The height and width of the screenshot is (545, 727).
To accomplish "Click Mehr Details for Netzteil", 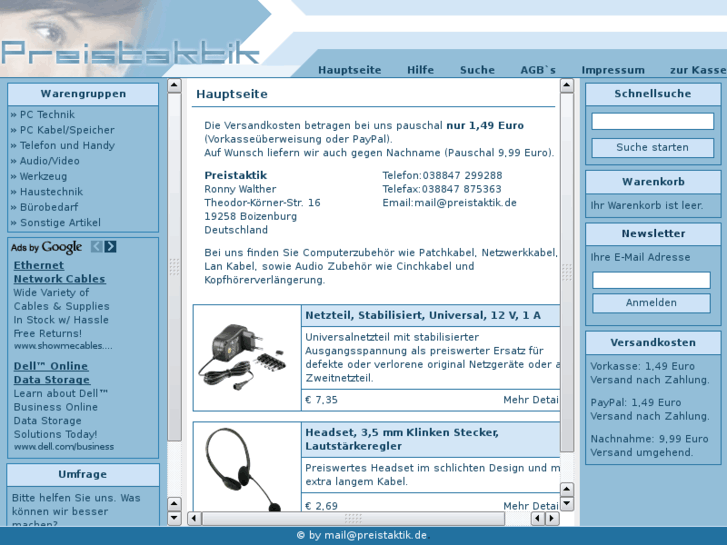I will coord(531,400).
